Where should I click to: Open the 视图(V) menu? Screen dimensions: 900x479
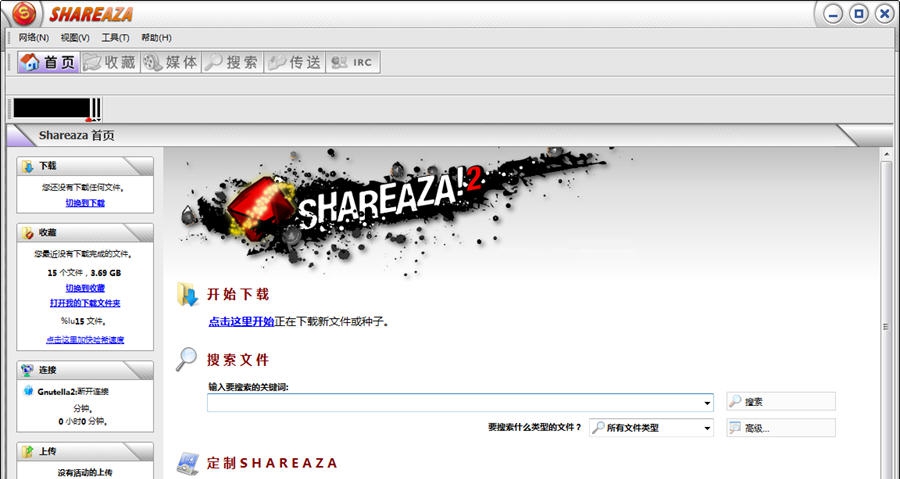(x=75, y=38)
